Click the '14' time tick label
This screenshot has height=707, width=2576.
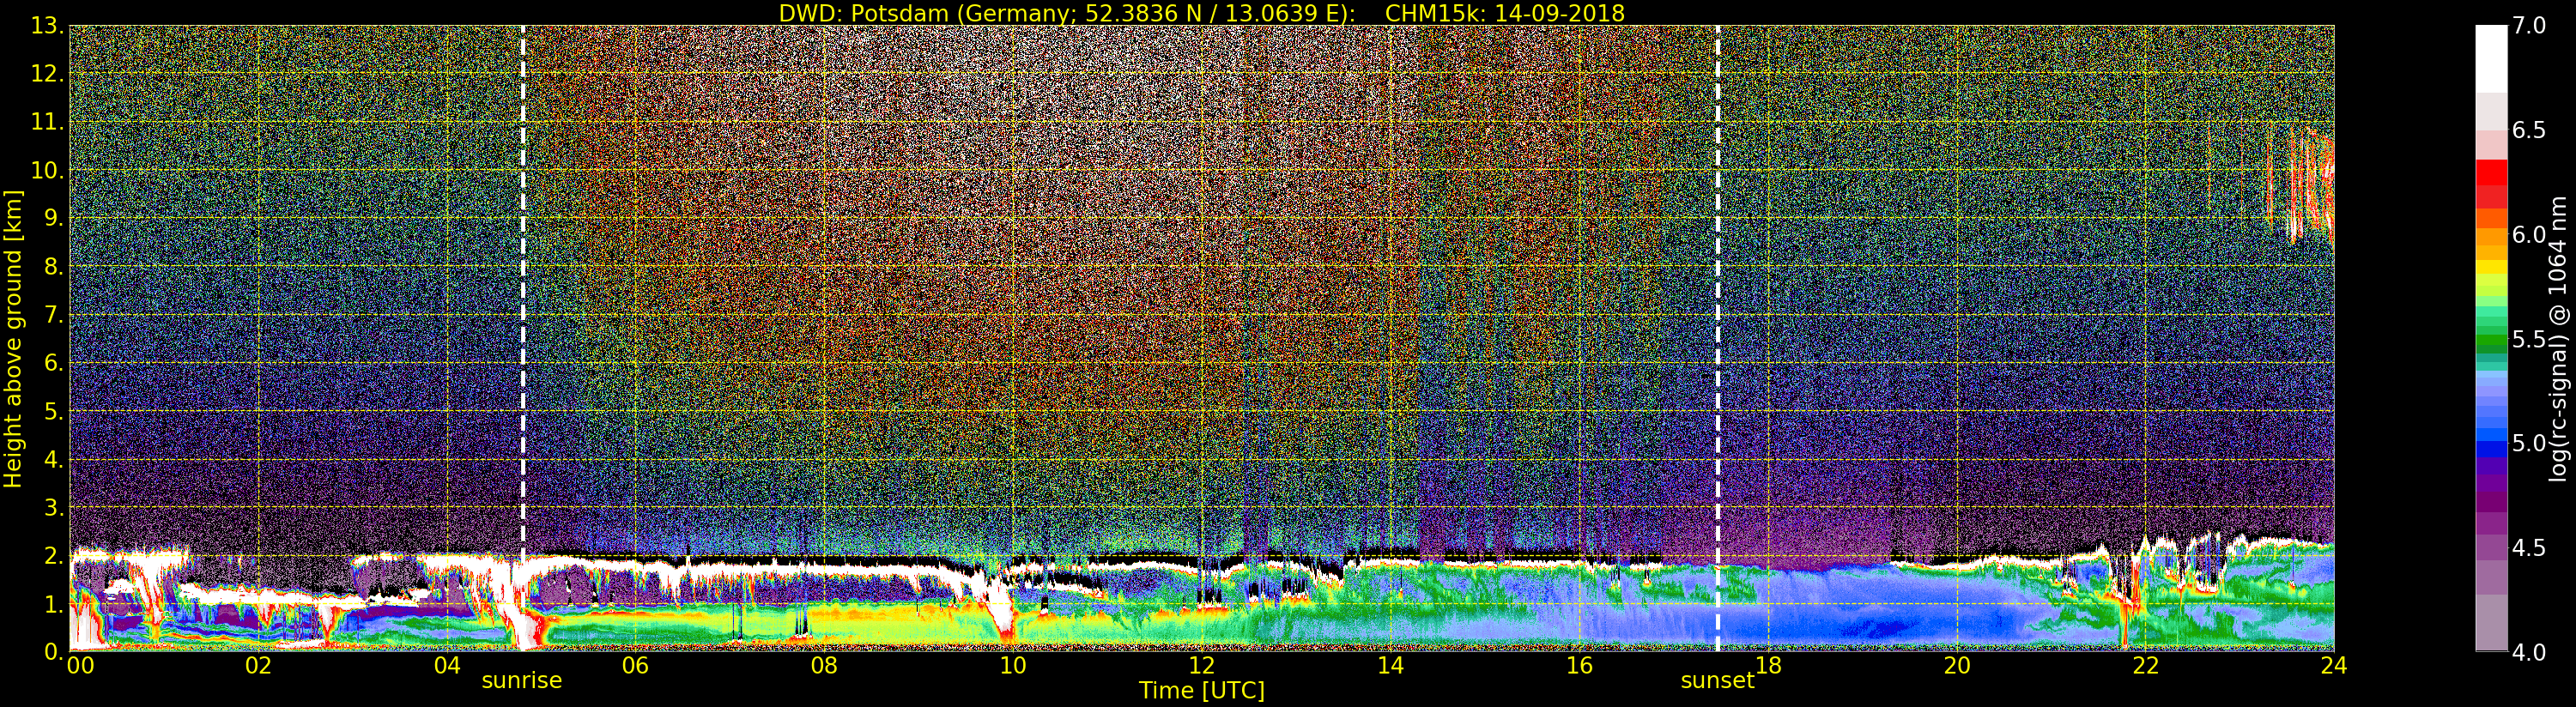point(1390,665)
